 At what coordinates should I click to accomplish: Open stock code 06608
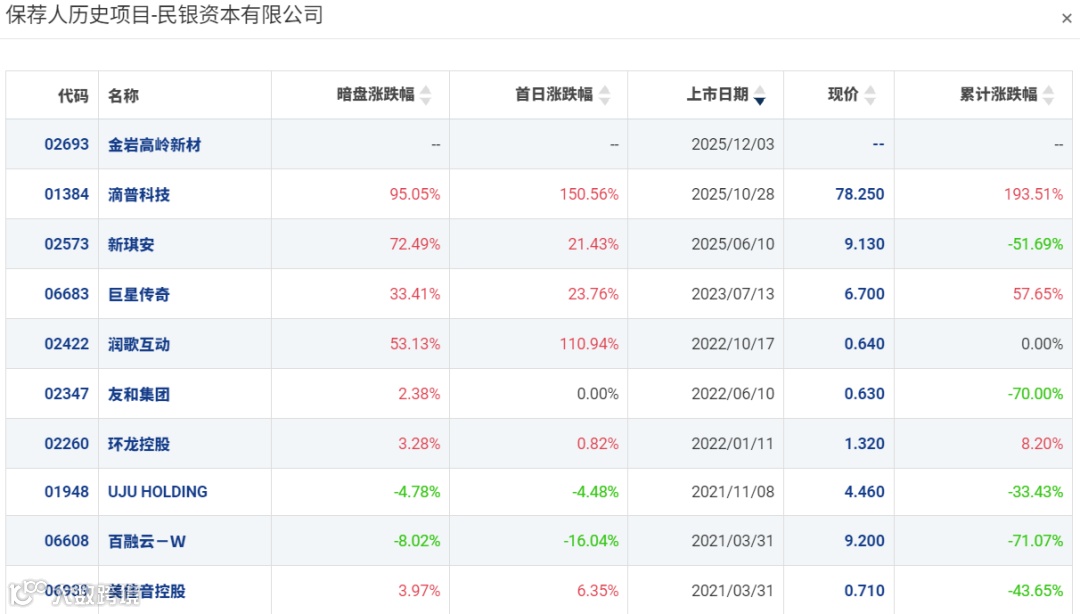[67, 541]
